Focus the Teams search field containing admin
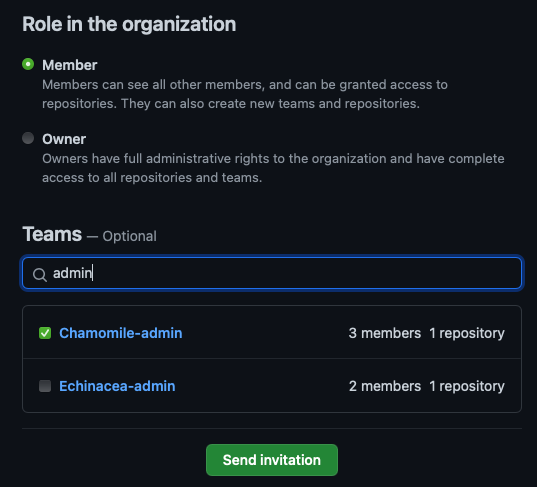 click(272, 273)
